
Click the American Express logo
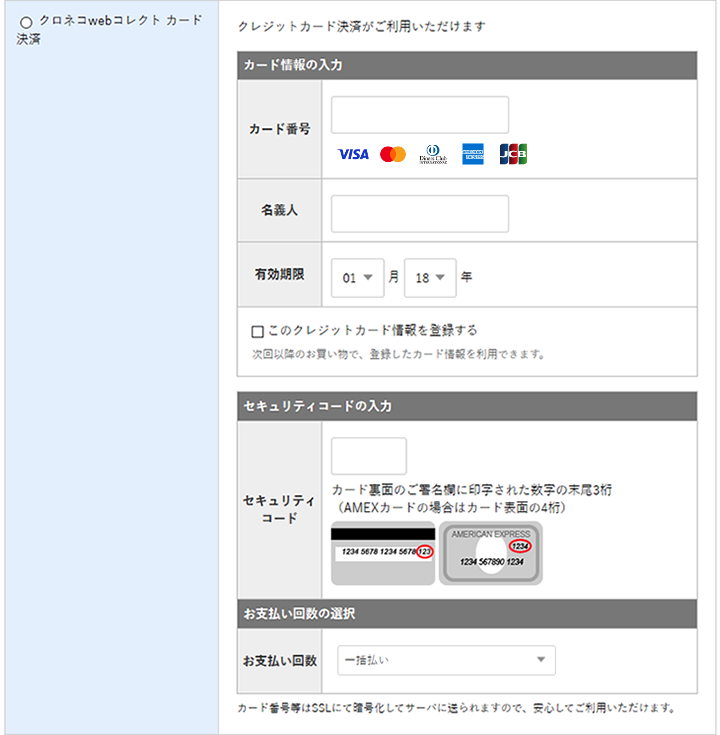[x=472, y=154]
